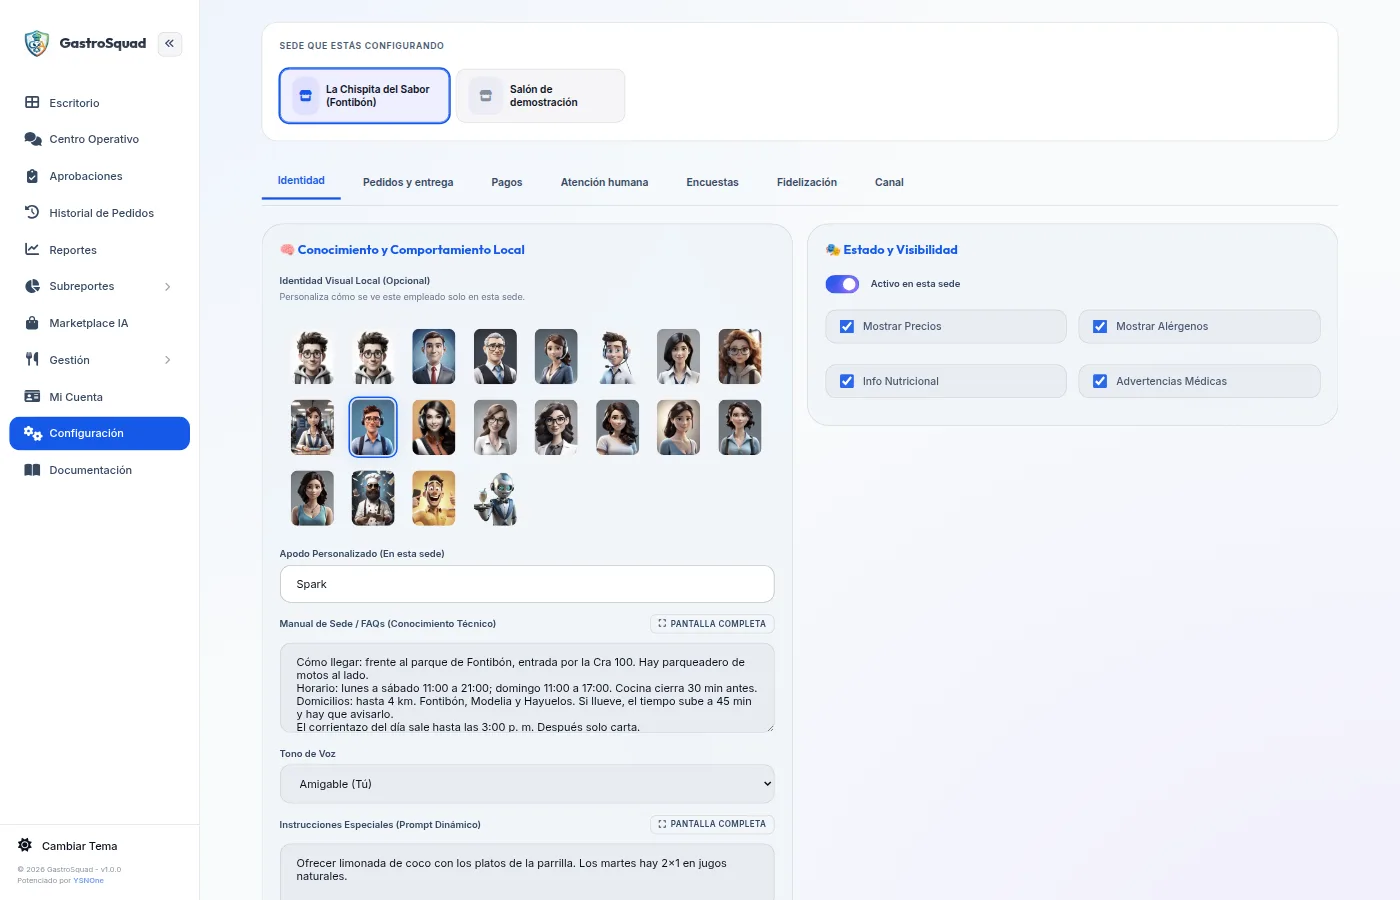
Task: Click inside the Manual de Sede text area
Action: pos(527,688)
